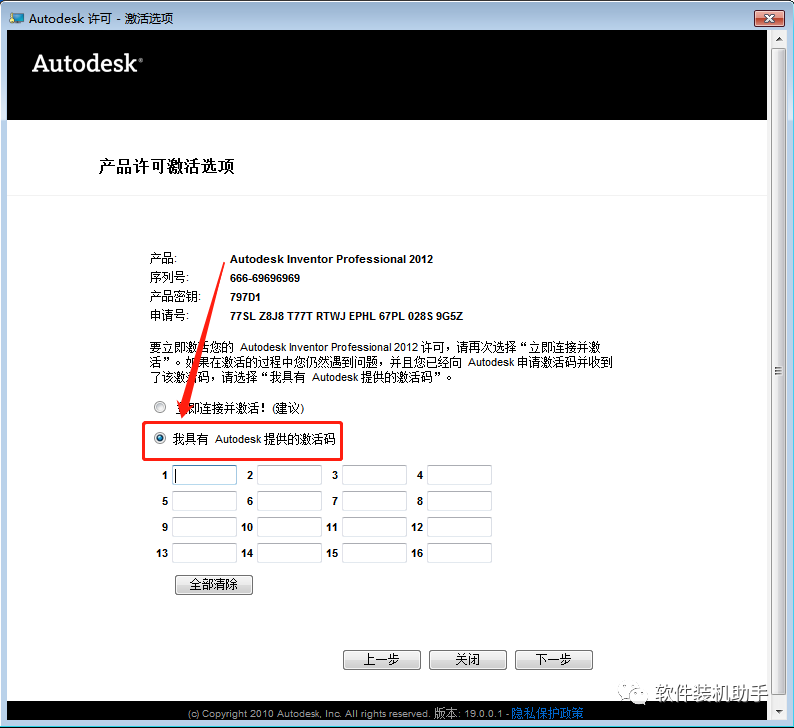Select the 'connect and activate now' radio option
The width and height of the screenshot is (794, 728).
[x=160, y=407]
